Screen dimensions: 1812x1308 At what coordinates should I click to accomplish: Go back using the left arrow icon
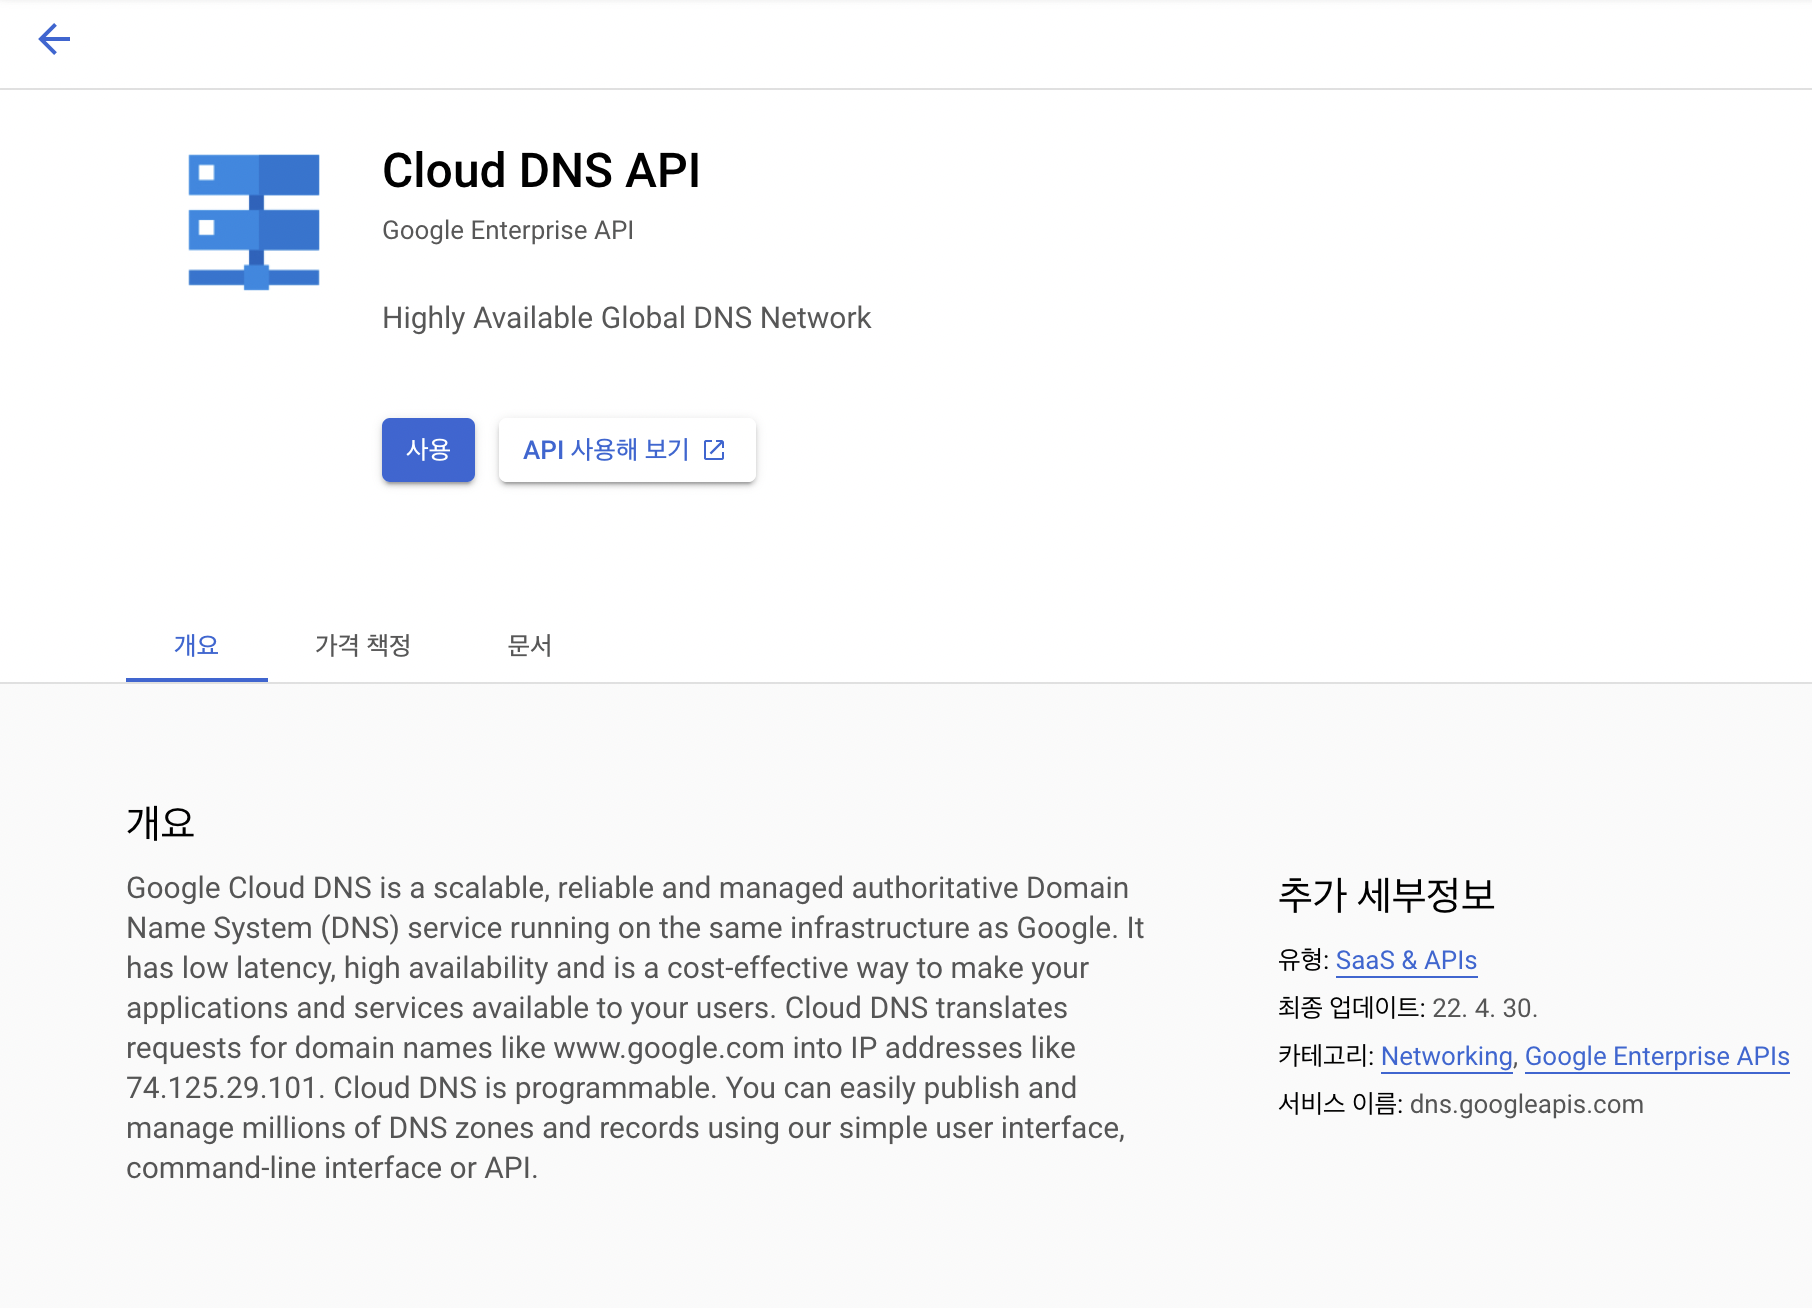[x=54, y=39]
